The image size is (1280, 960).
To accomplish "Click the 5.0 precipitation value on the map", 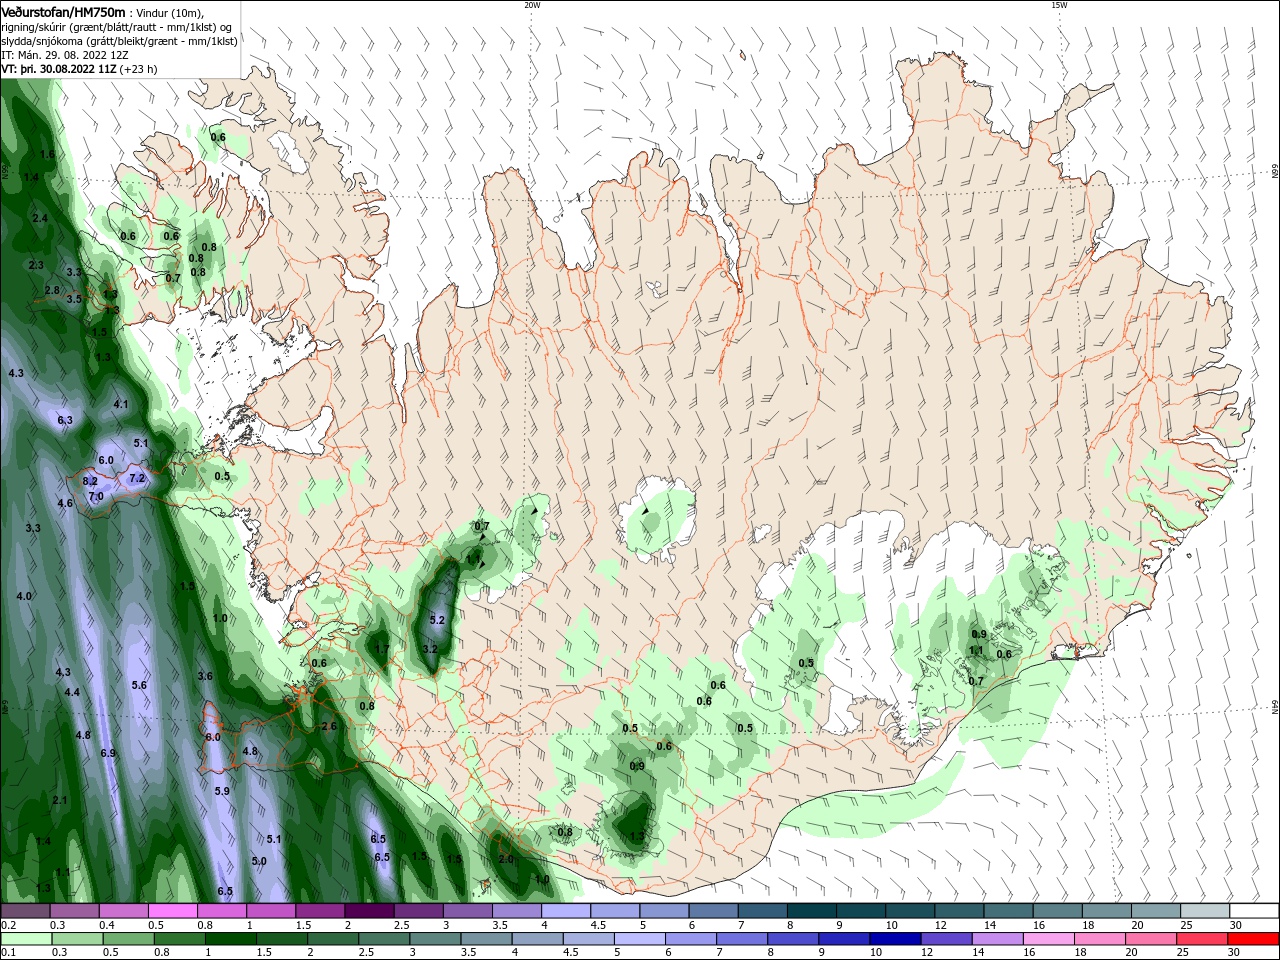I will tap(259, 860).
